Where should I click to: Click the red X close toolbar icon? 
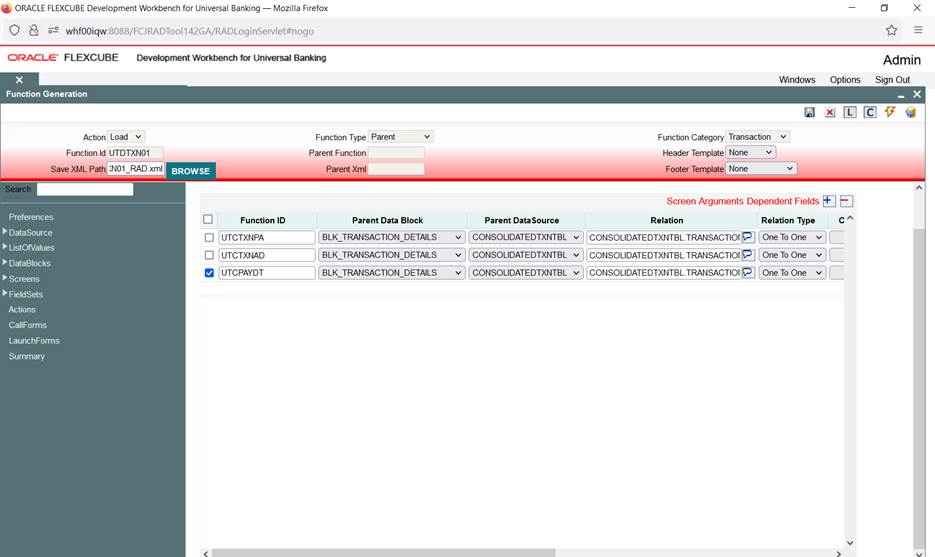click(829, 112)
